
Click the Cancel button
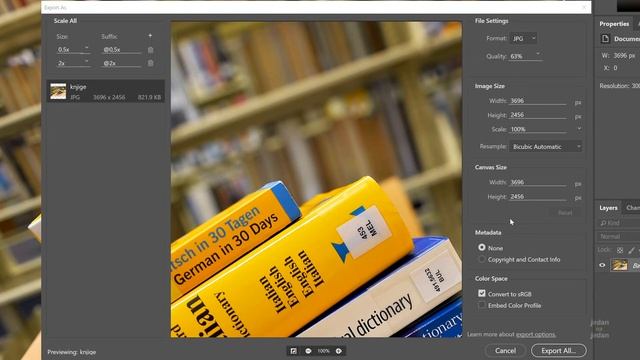[x=505, y=351]
